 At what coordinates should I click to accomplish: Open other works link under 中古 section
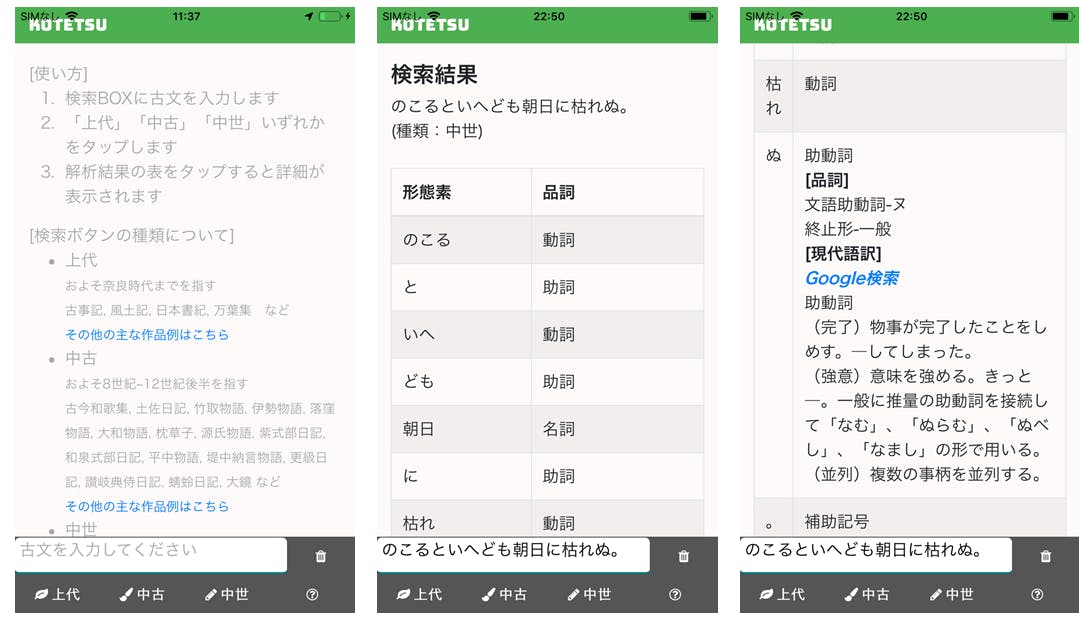[x=147, y=506]
